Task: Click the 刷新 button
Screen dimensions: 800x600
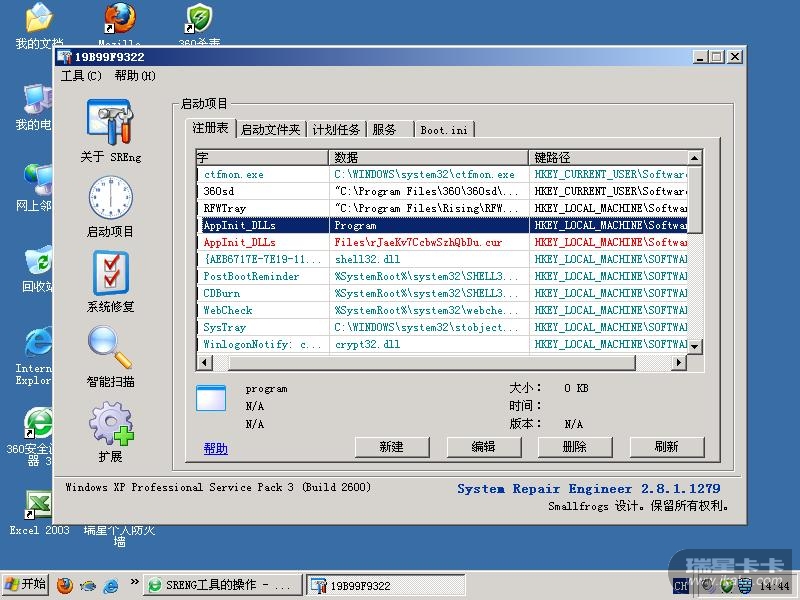Action: click(667, 447)
